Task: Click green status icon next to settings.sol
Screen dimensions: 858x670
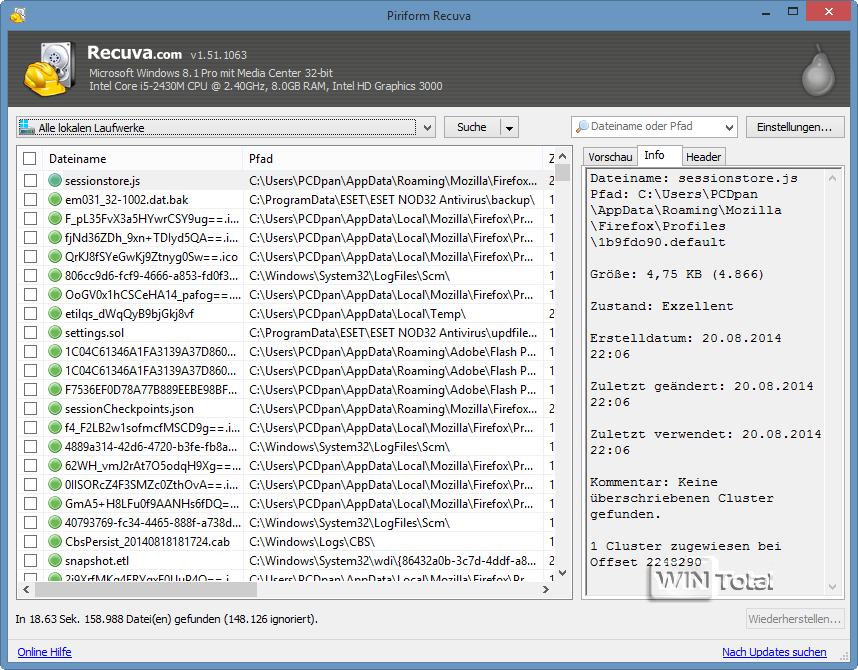Action: coord(55,333)
